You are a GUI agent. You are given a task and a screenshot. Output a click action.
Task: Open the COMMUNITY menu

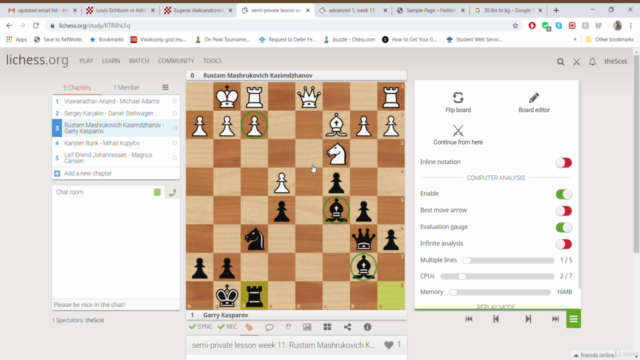coord(176,61)
